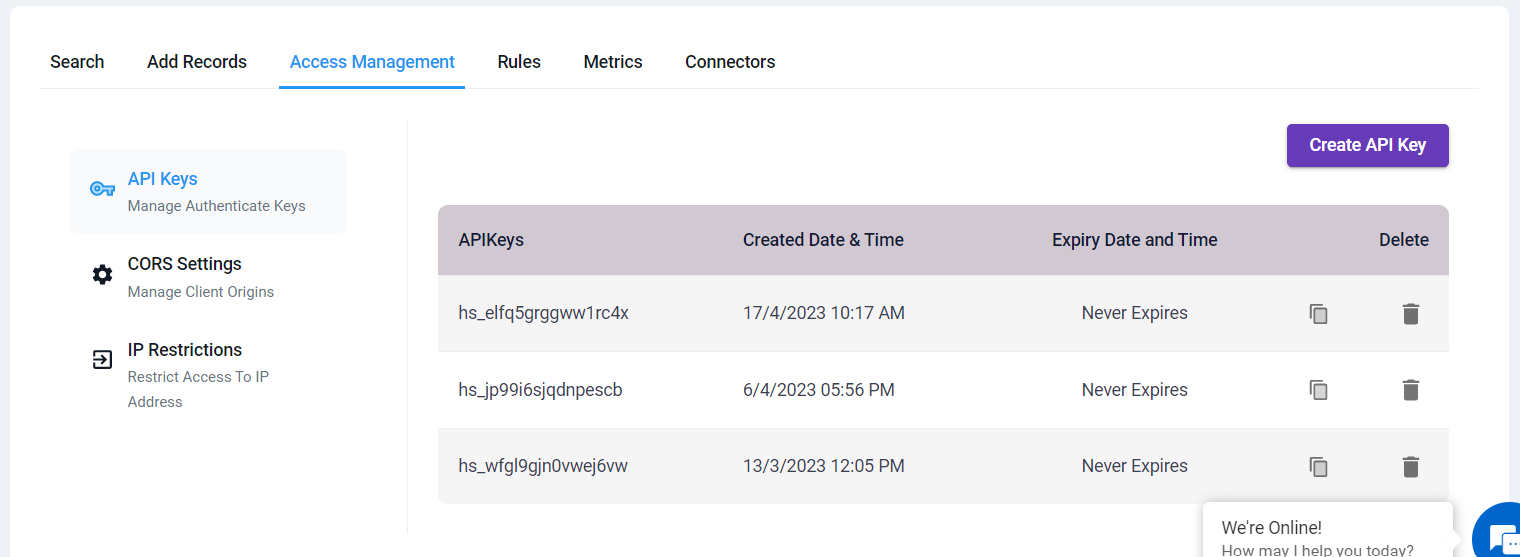The width and height of the screenshot is (1520, 557).
Task: Open the live chat bubble icon
Action: pos(1498,530)
